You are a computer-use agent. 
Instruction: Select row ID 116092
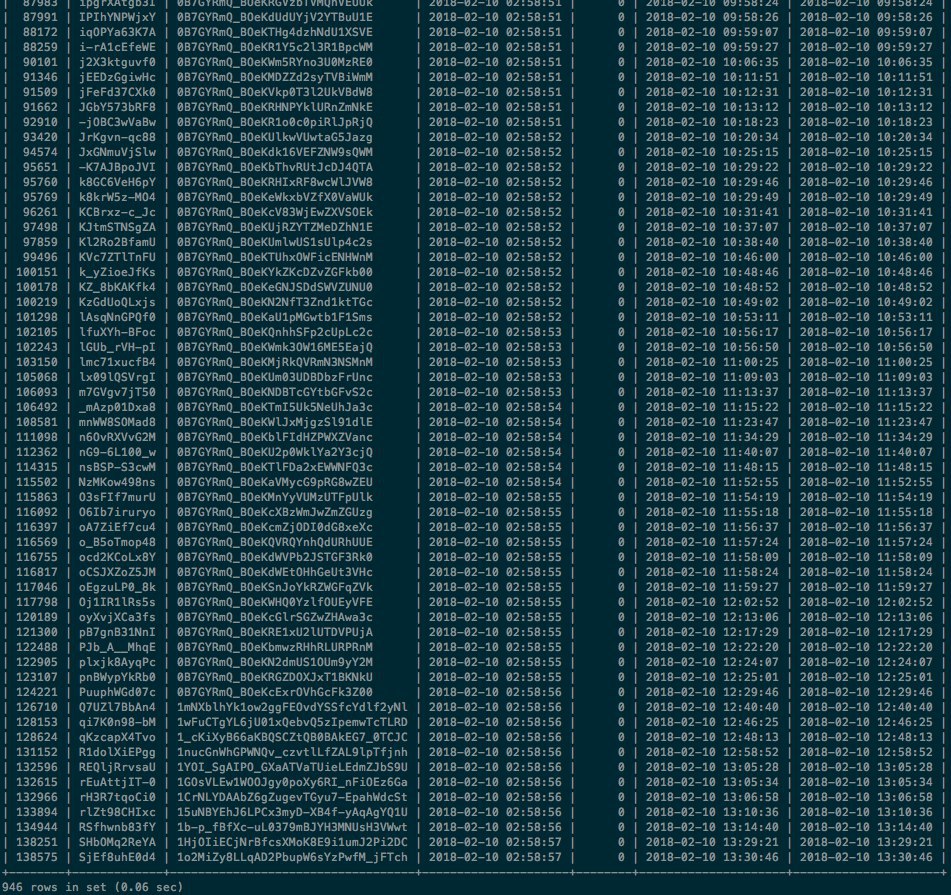click(36, 512)
